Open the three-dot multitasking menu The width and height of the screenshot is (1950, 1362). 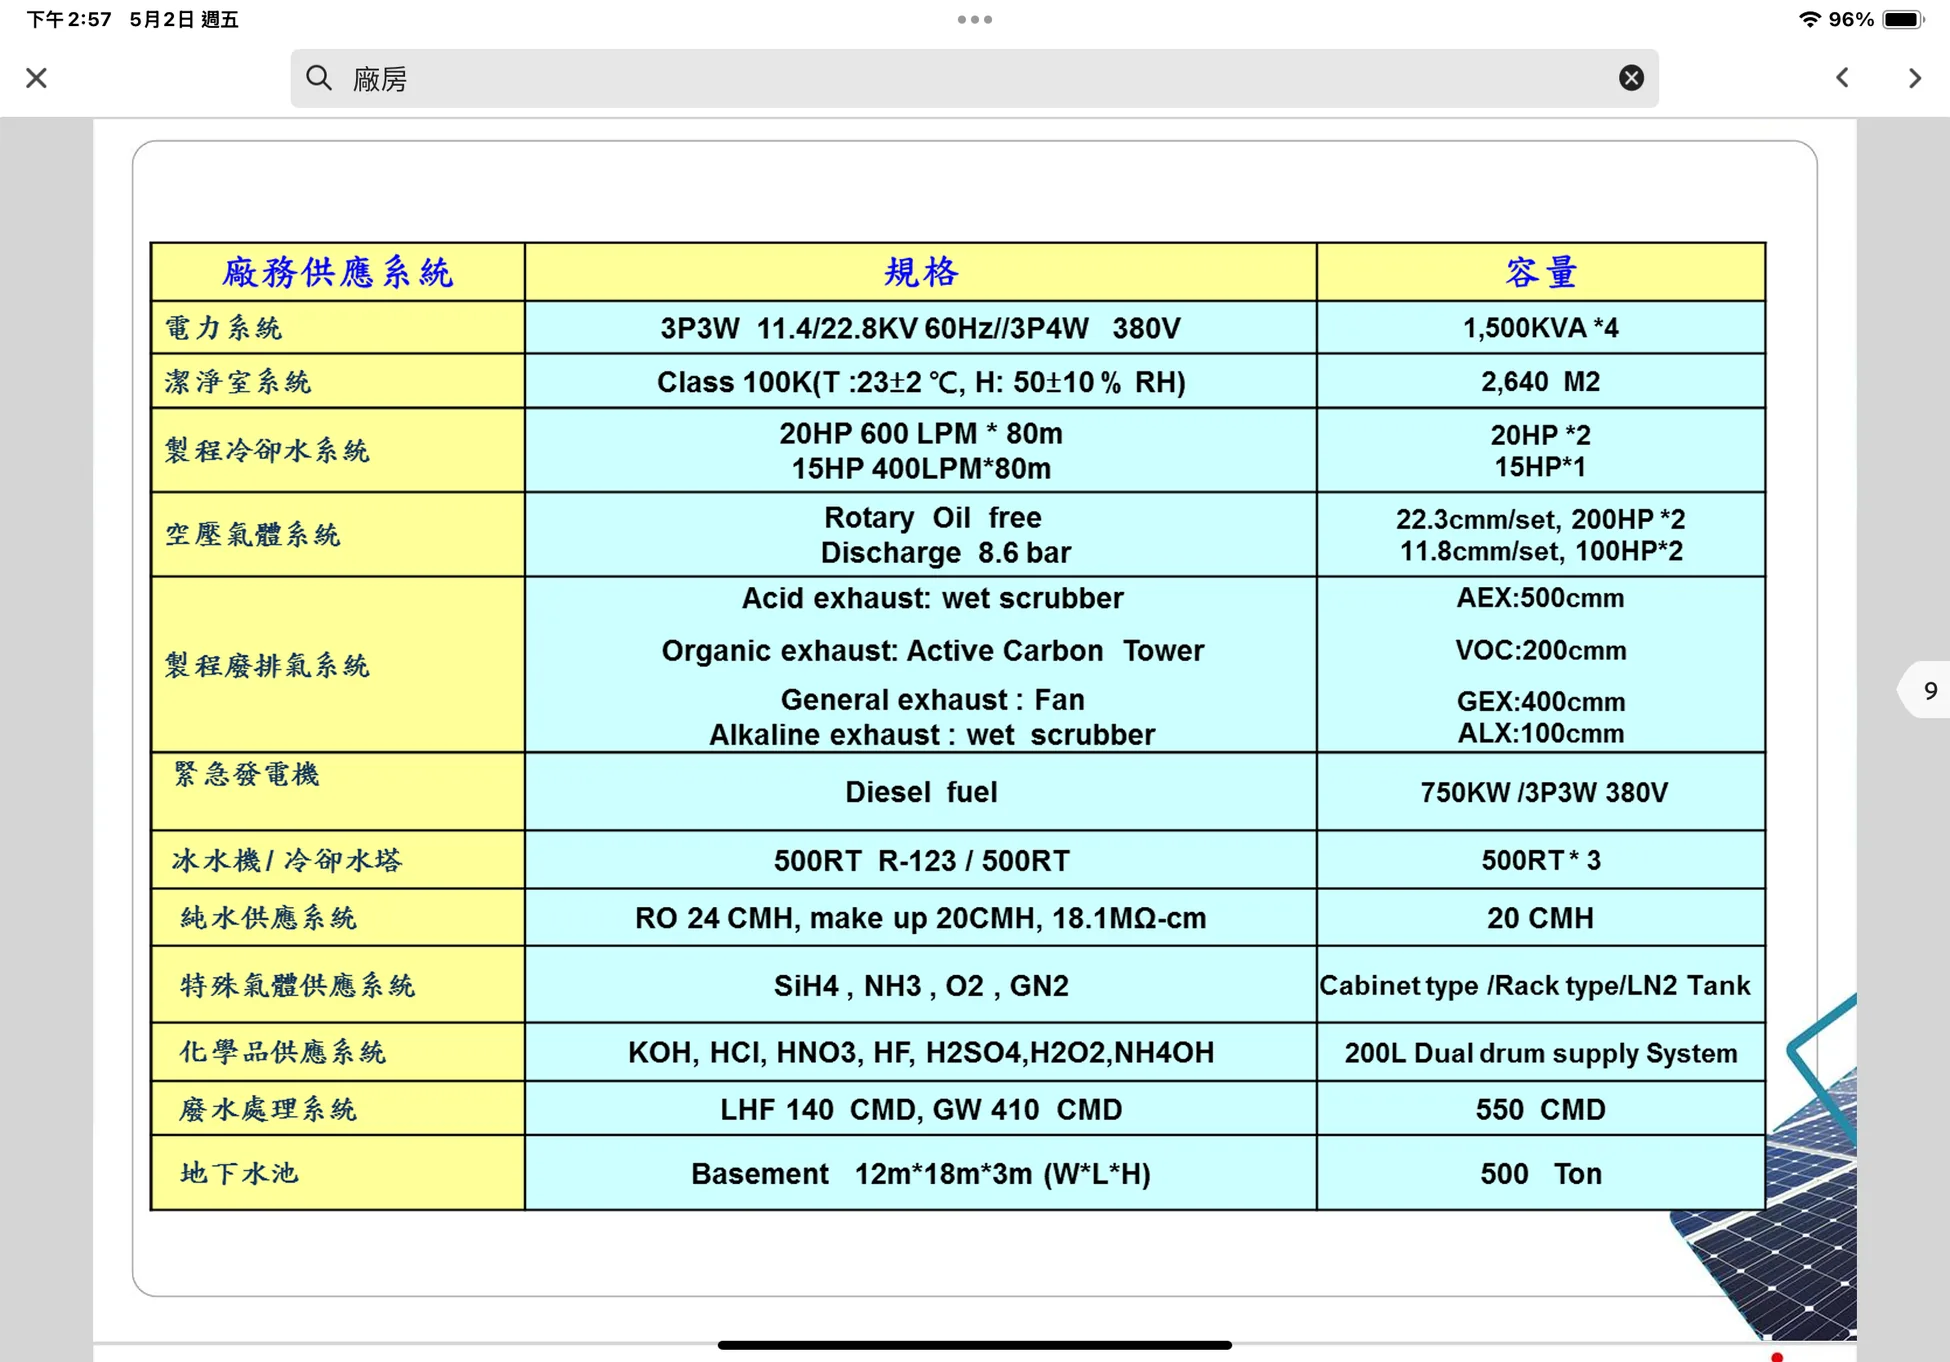(974, 19)
